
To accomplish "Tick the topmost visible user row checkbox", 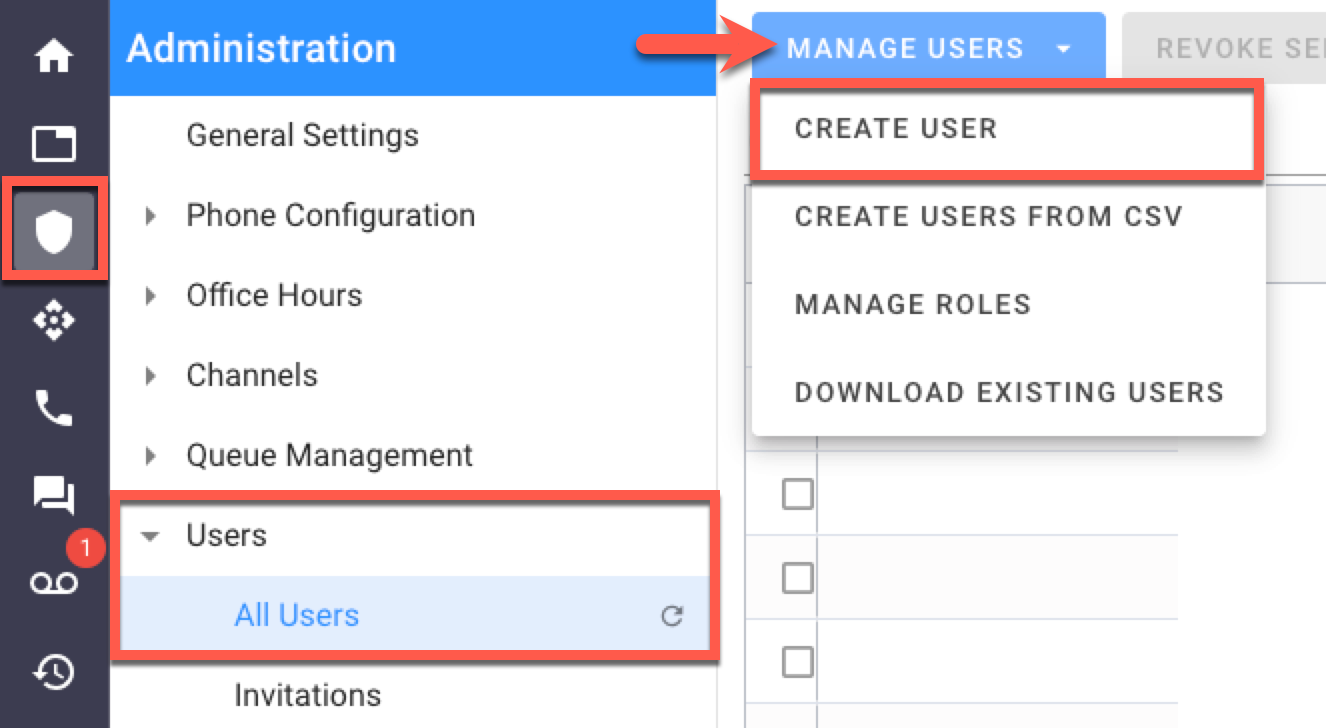I will (x=797, y=494).
